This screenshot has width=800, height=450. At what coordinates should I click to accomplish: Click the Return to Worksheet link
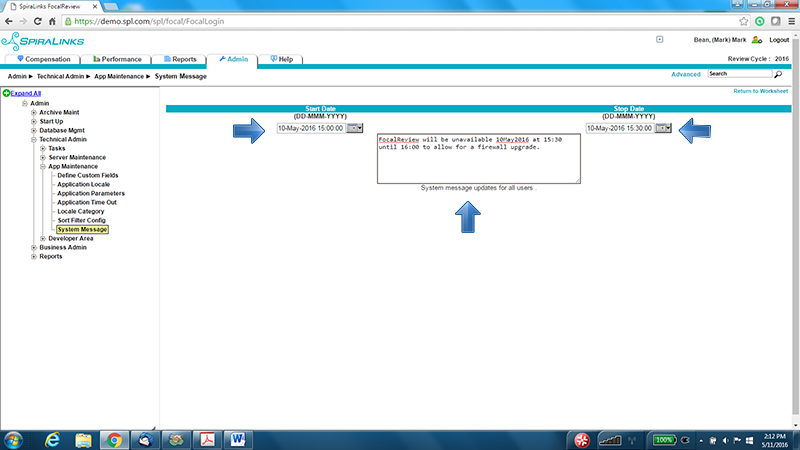(760, 91)
